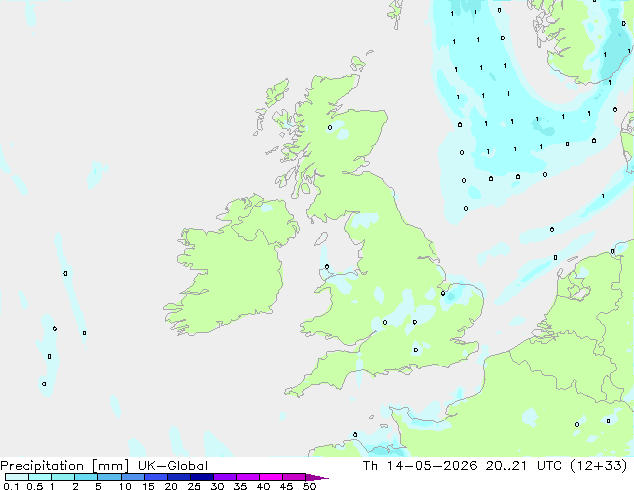Click the 2–5 mm legend color box
The image size is (634, 490).
click(x=86, y=477)
